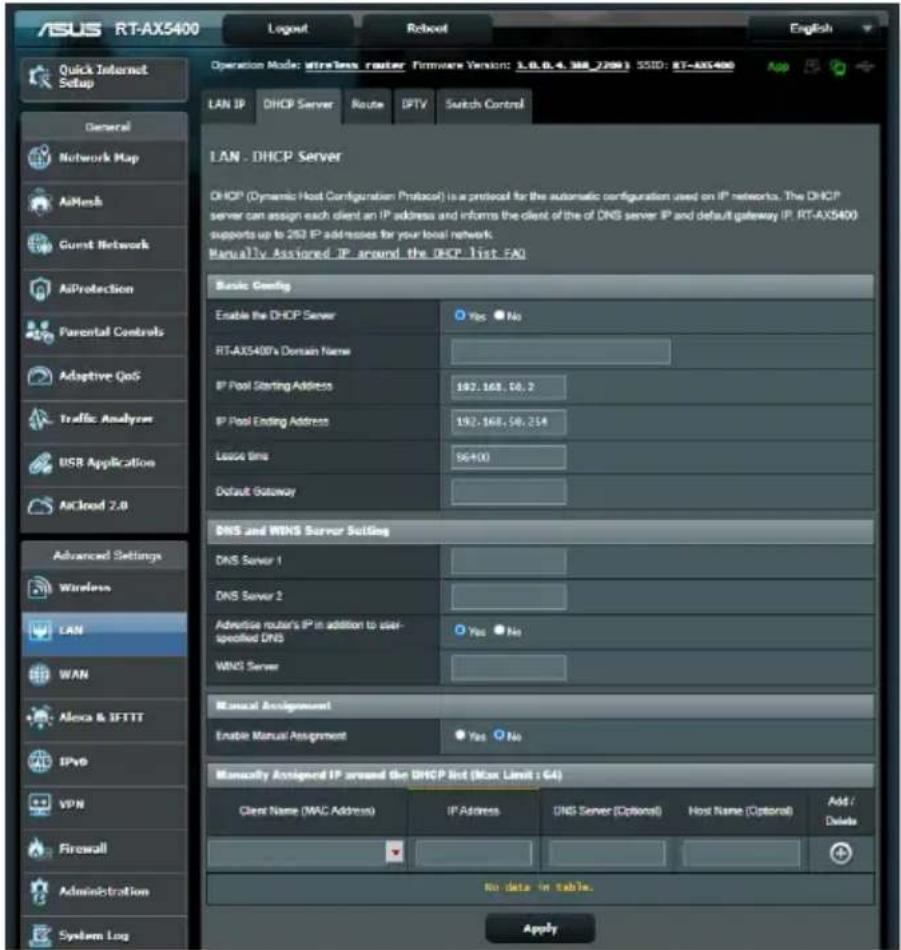Switch to the LAN IP tab

point(227,105)
